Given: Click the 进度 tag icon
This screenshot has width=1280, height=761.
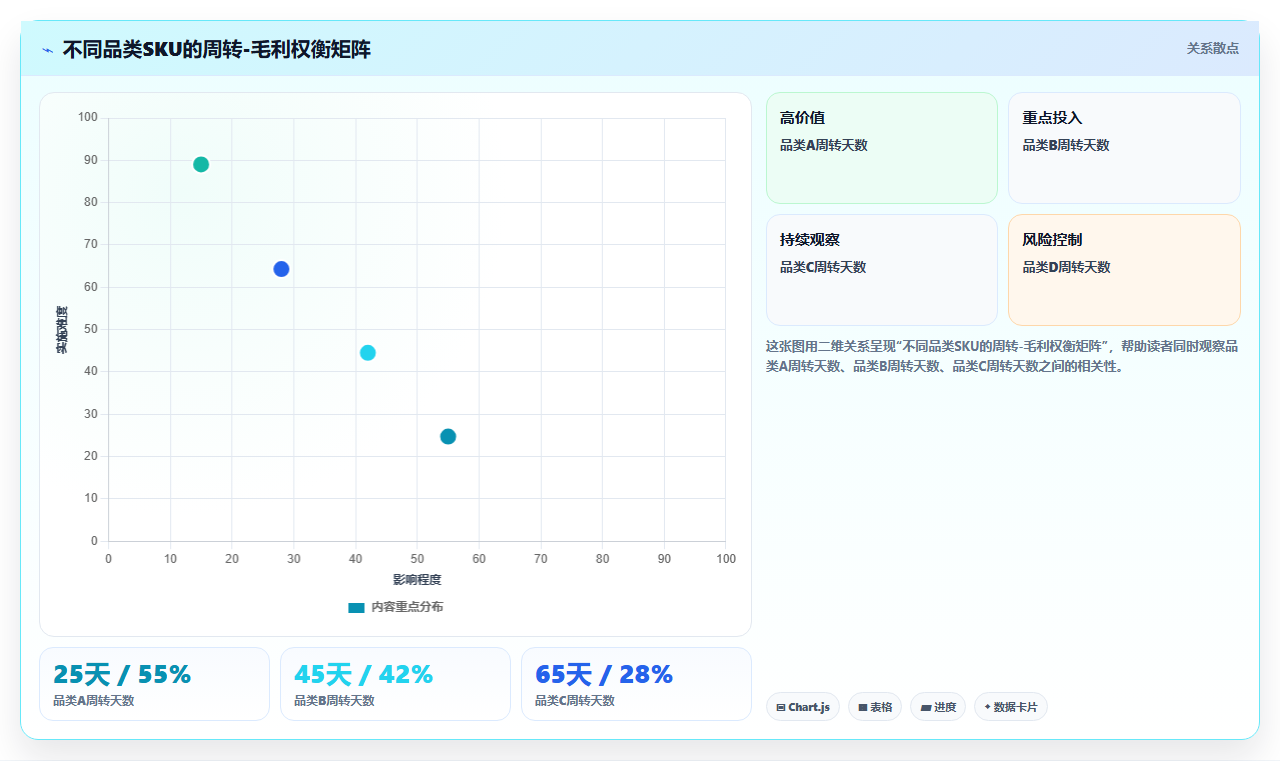Looking at the screenshot, I should click(926, 707).
